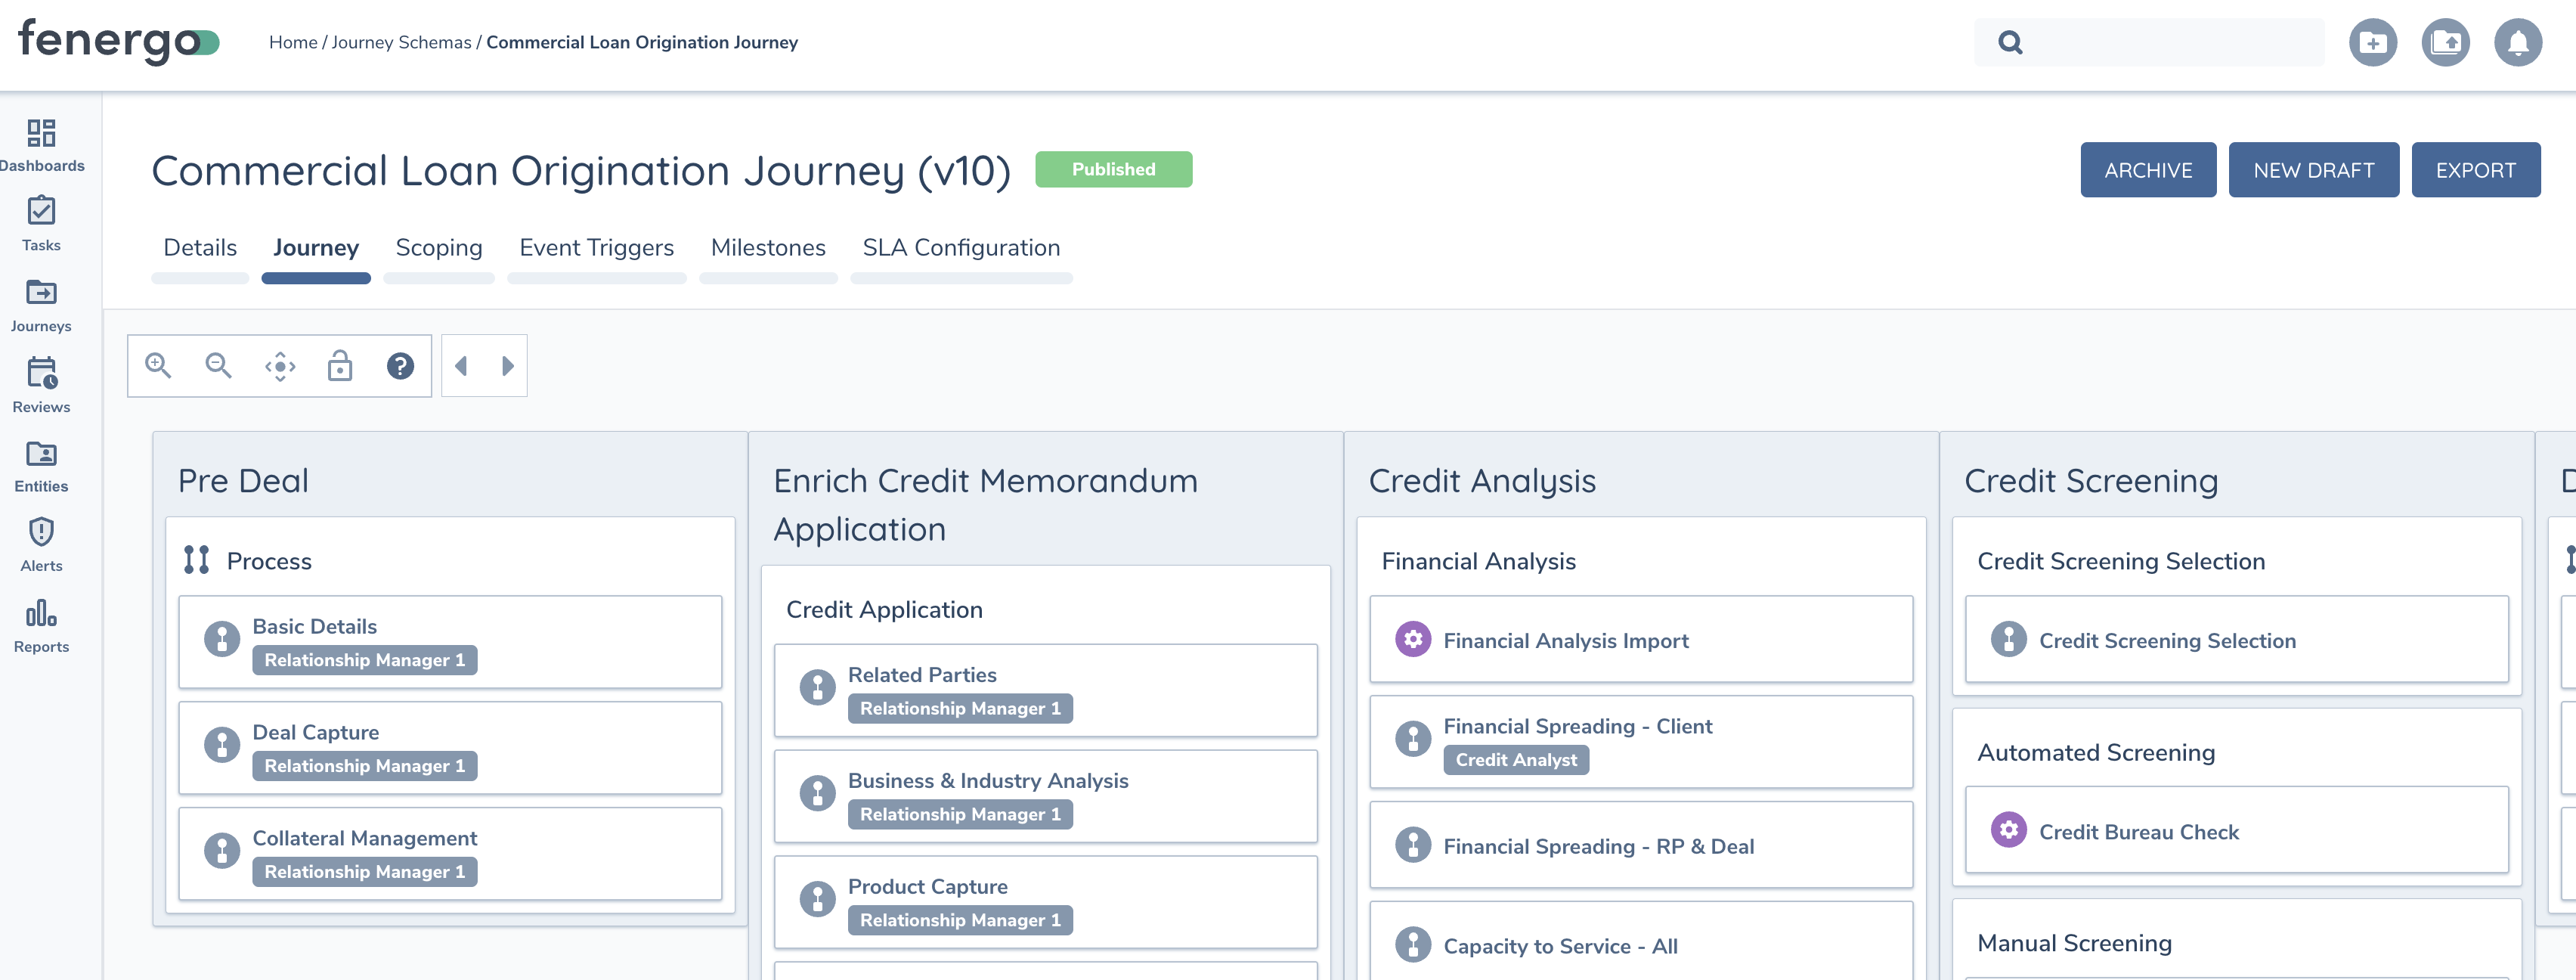Click the recenter canvas icon

tap(280, 366)
